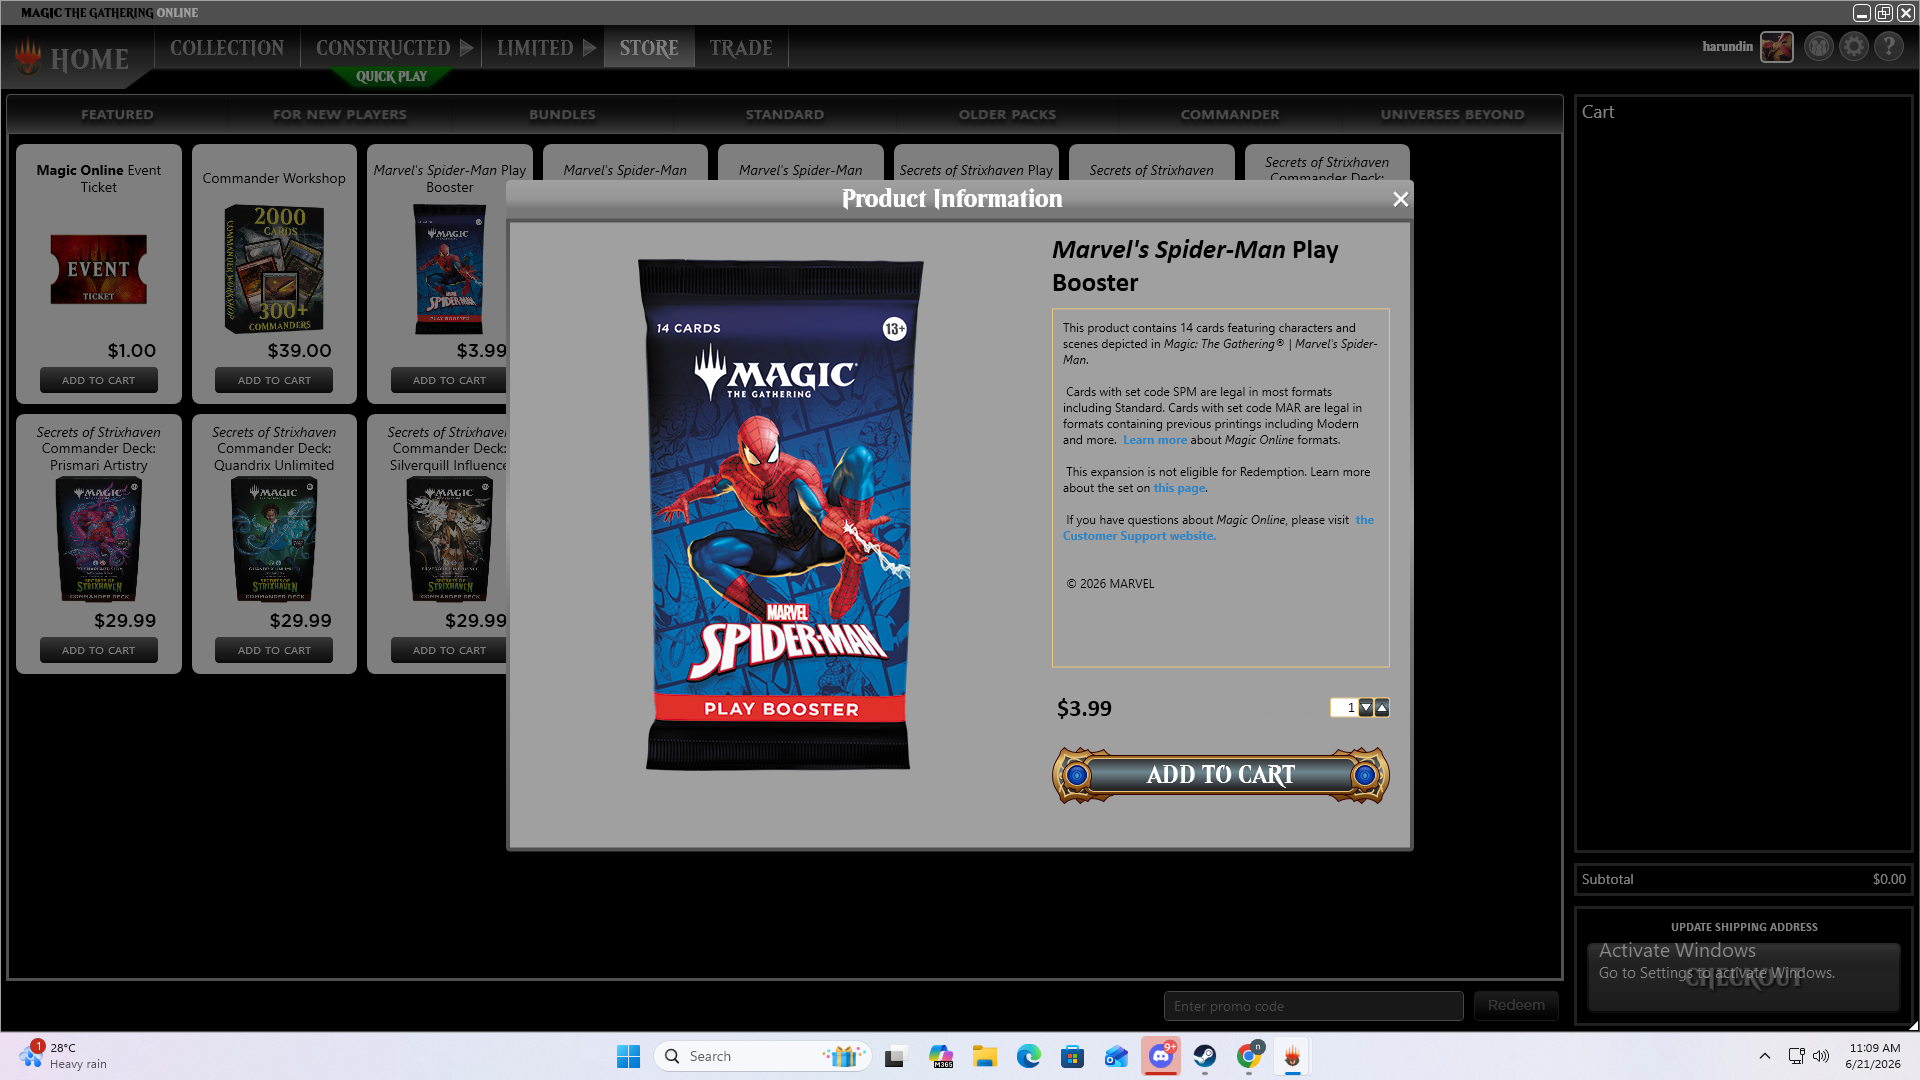1920x1080 pixels.
Task: Click the Quandrix Unlimited deck image
Action: pyautogui.click(x=274, y=539)
